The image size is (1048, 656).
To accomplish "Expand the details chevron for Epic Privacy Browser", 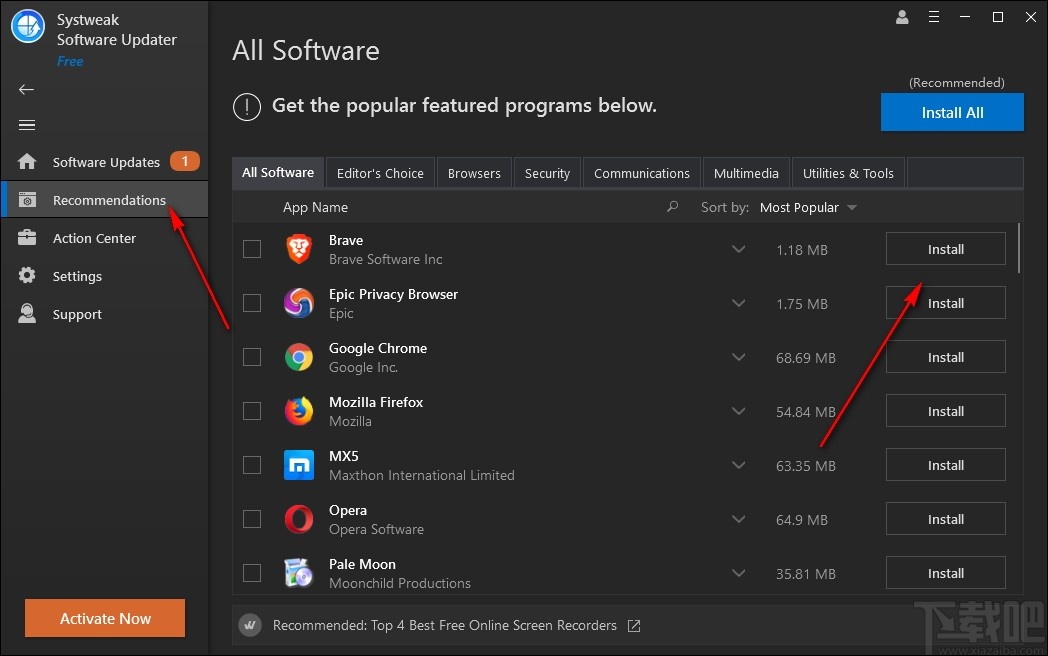I will [x=738, y=303].
